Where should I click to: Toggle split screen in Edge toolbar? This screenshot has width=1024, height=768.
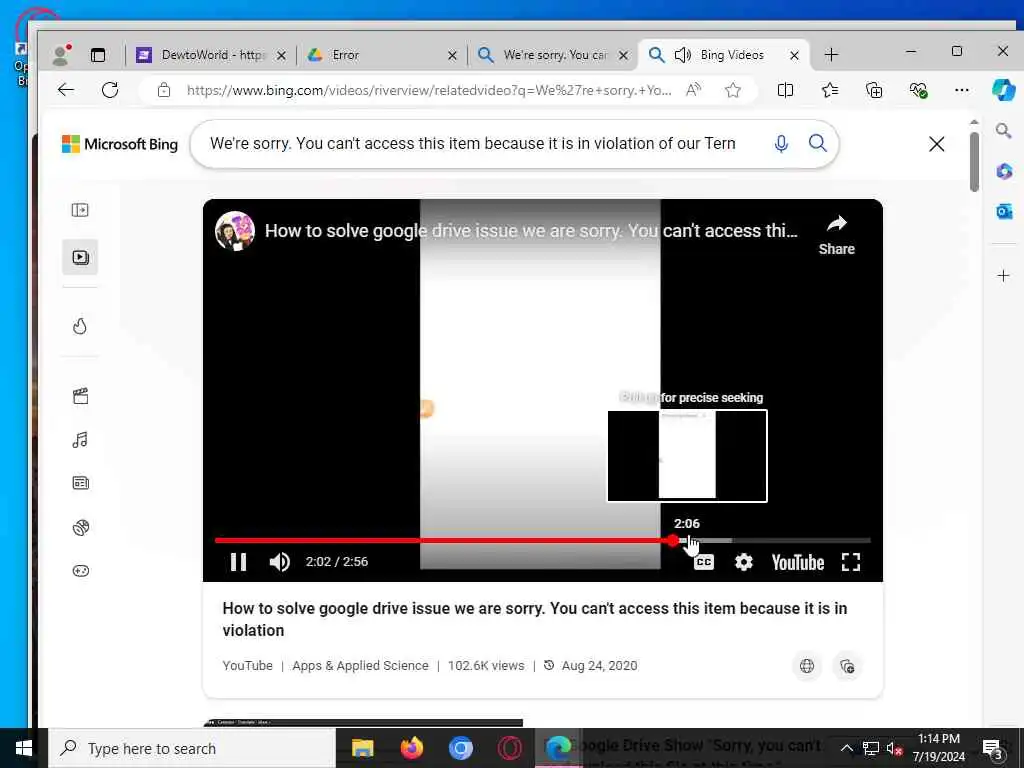(x=786, y=90)
